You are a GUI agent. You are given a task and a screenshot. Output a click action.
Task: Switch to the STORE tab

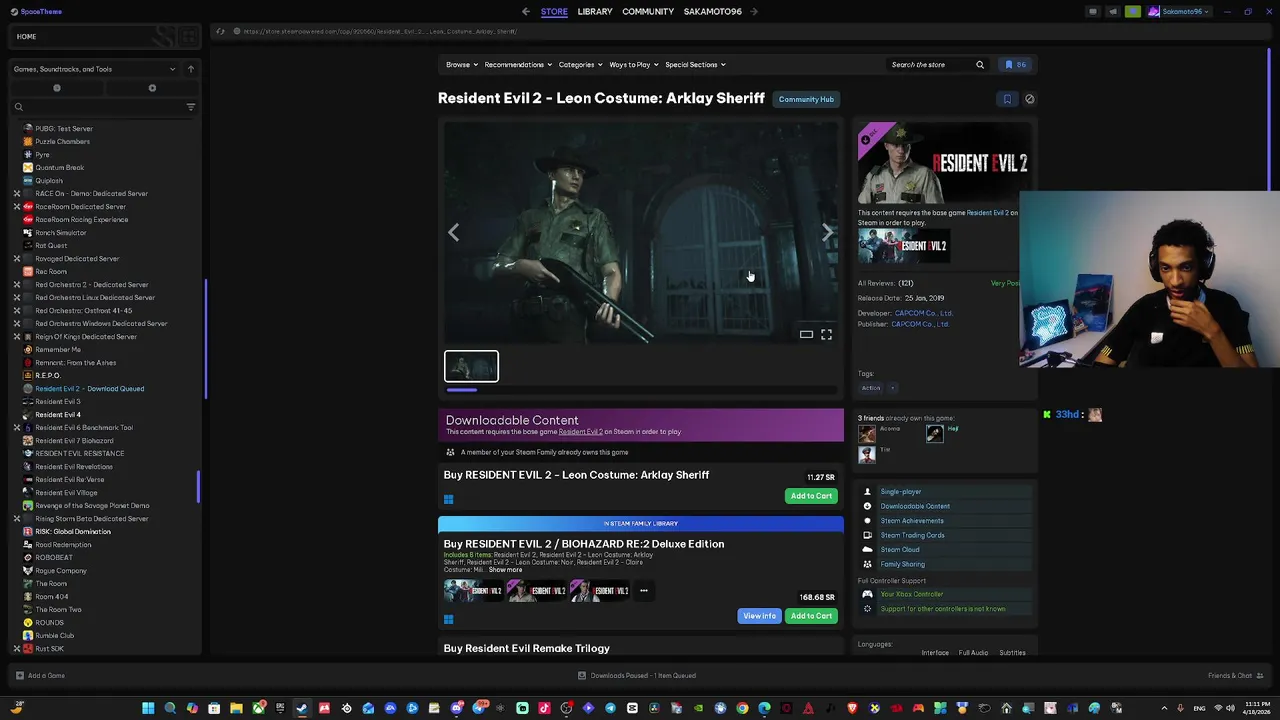554,12
